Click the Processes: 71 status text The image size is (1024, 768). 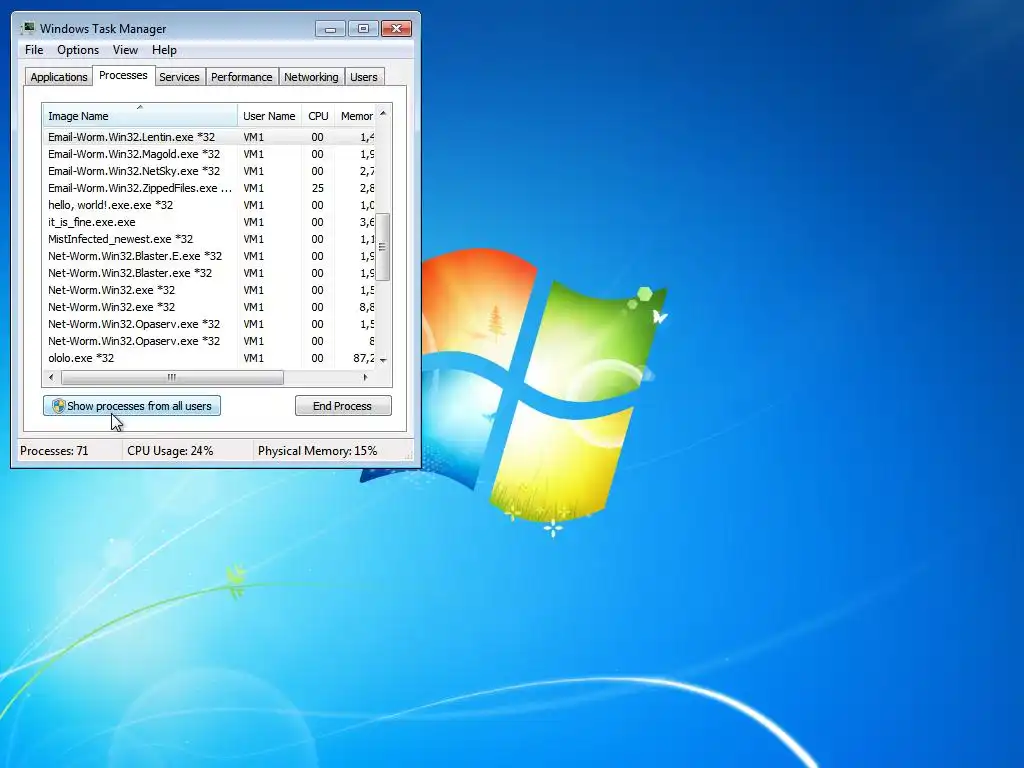pos(54,451)
